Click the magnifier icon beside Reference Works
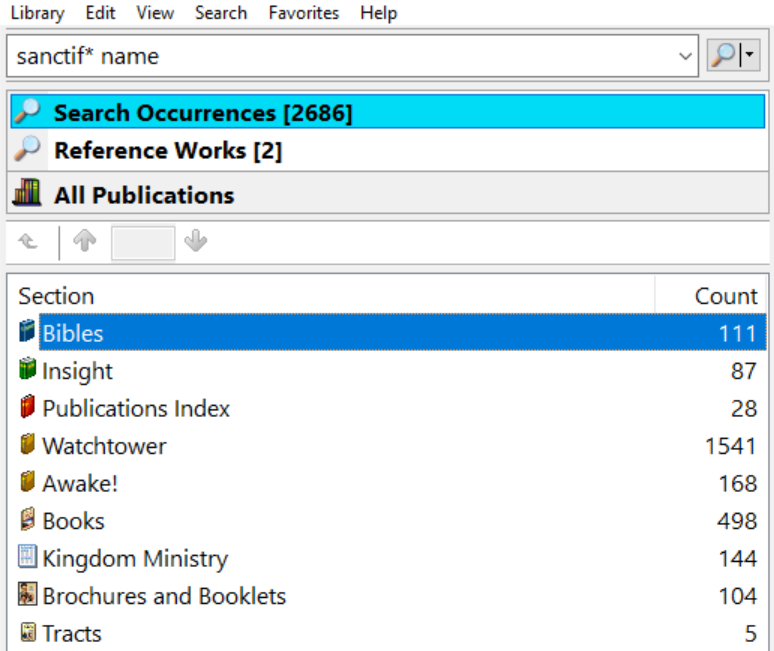 28,148
